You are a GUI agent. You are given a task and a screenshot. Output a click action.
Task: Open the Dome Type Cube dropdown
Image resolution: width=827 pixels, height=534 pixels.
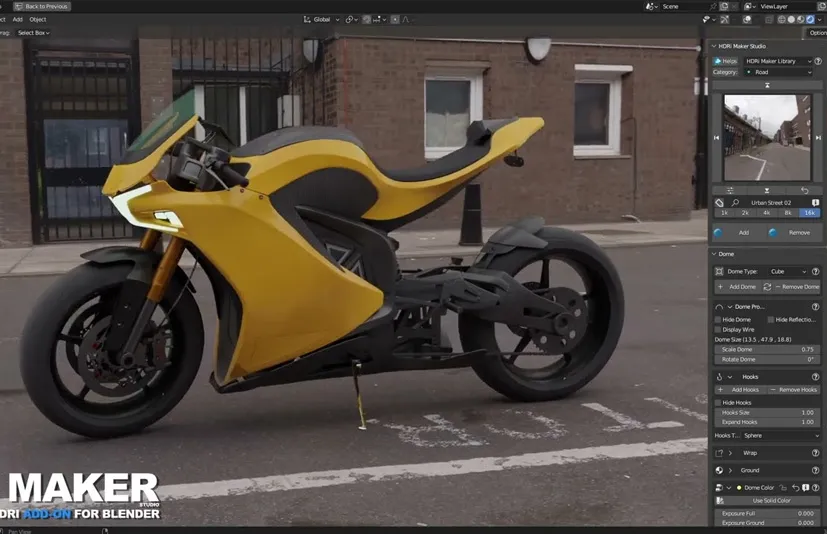pos(788,271)
